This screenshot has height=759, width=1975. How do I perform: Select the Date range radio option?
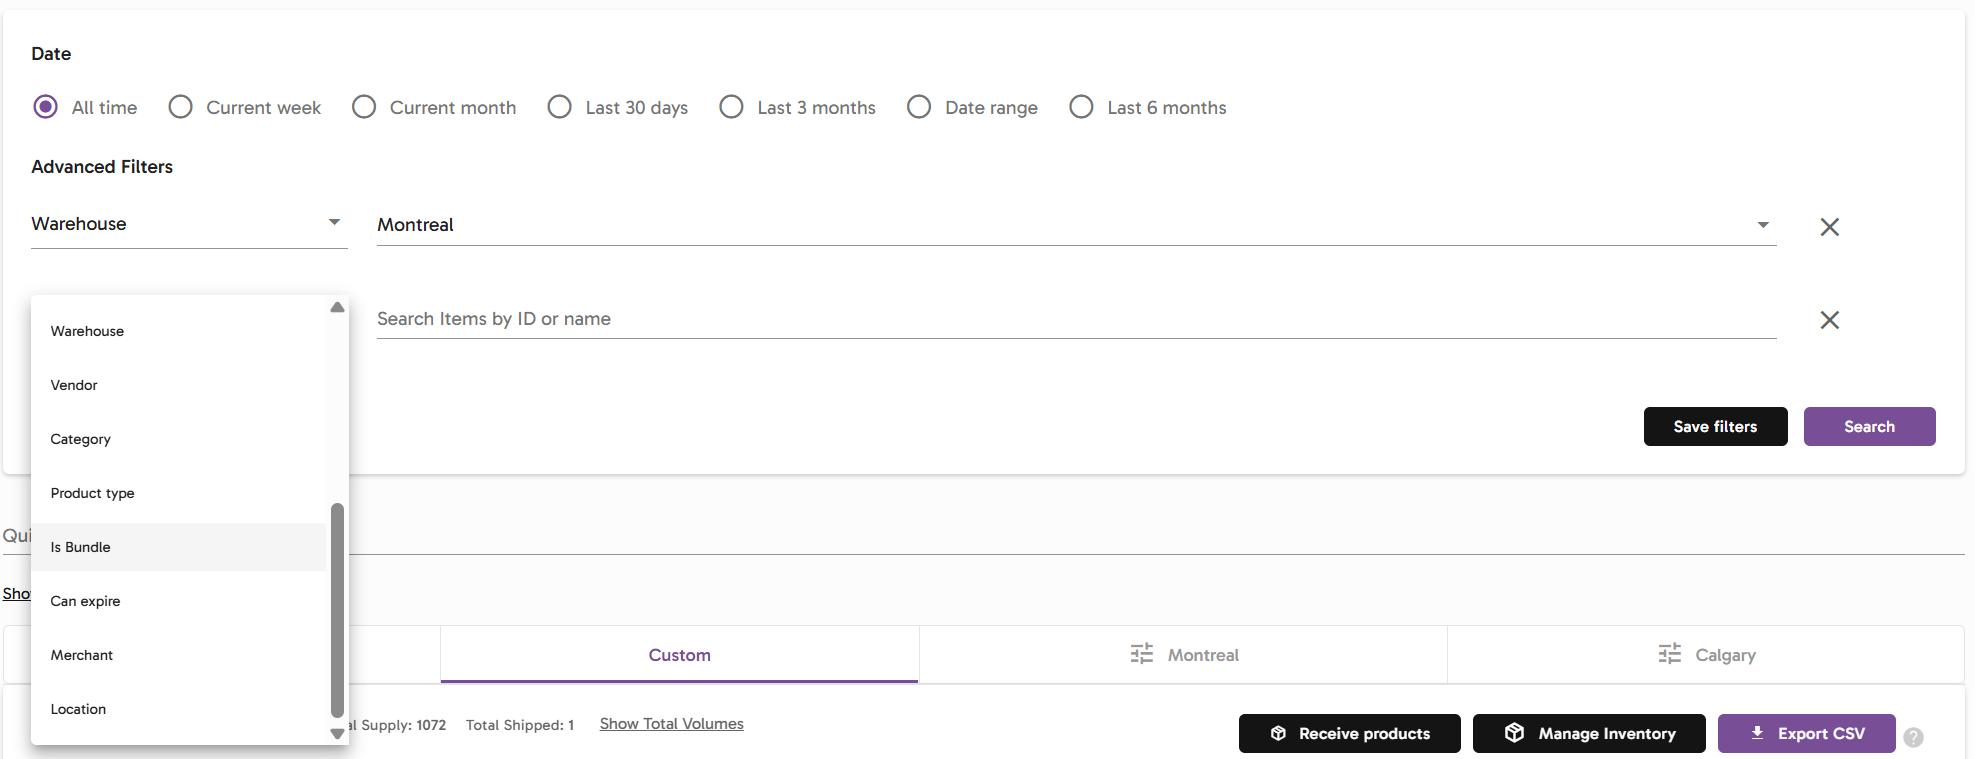pyautogui.click(x=919, y=107)
